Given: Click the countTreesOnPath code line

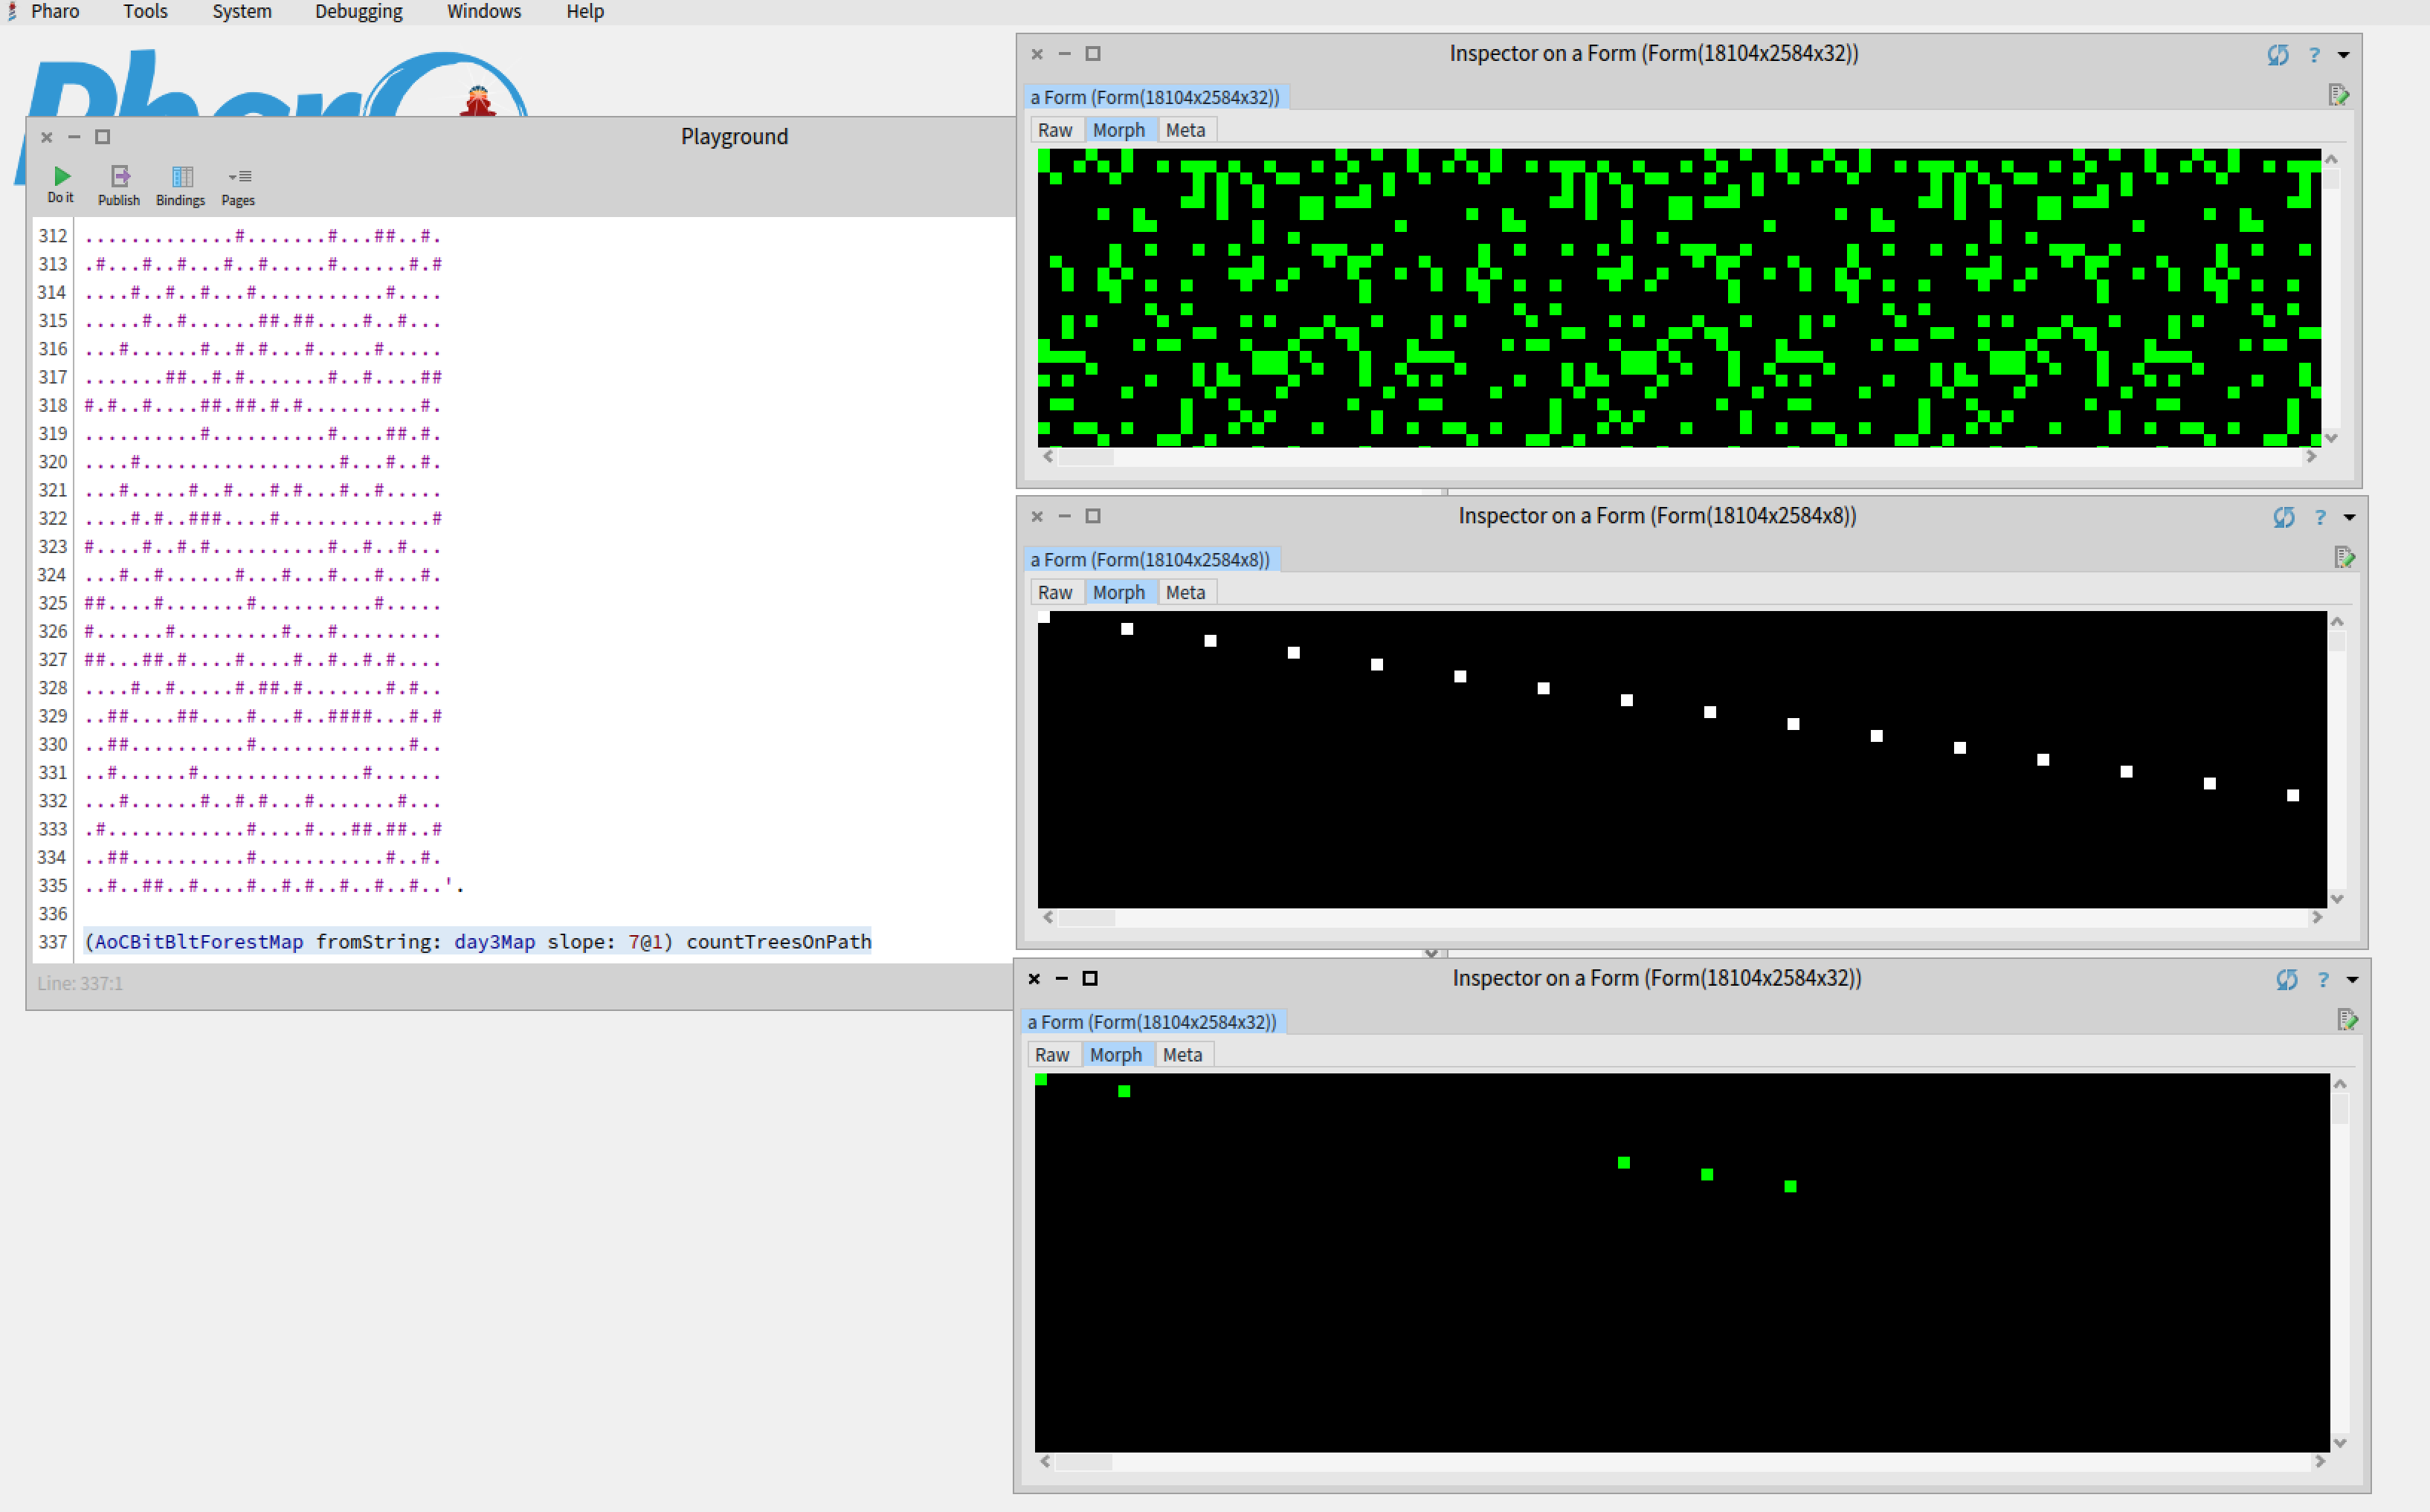Looking at the screenshot, I should tap(478, 941).
